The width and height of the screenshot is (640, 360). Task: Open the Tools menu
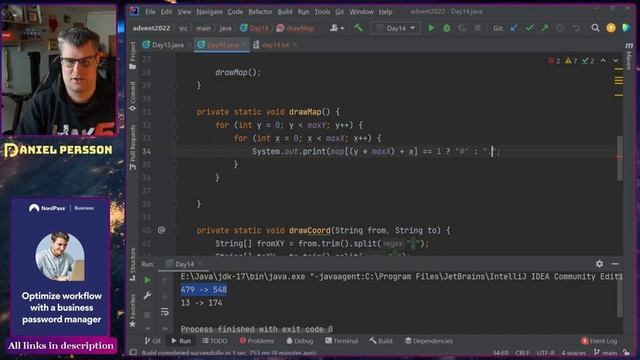322,11
